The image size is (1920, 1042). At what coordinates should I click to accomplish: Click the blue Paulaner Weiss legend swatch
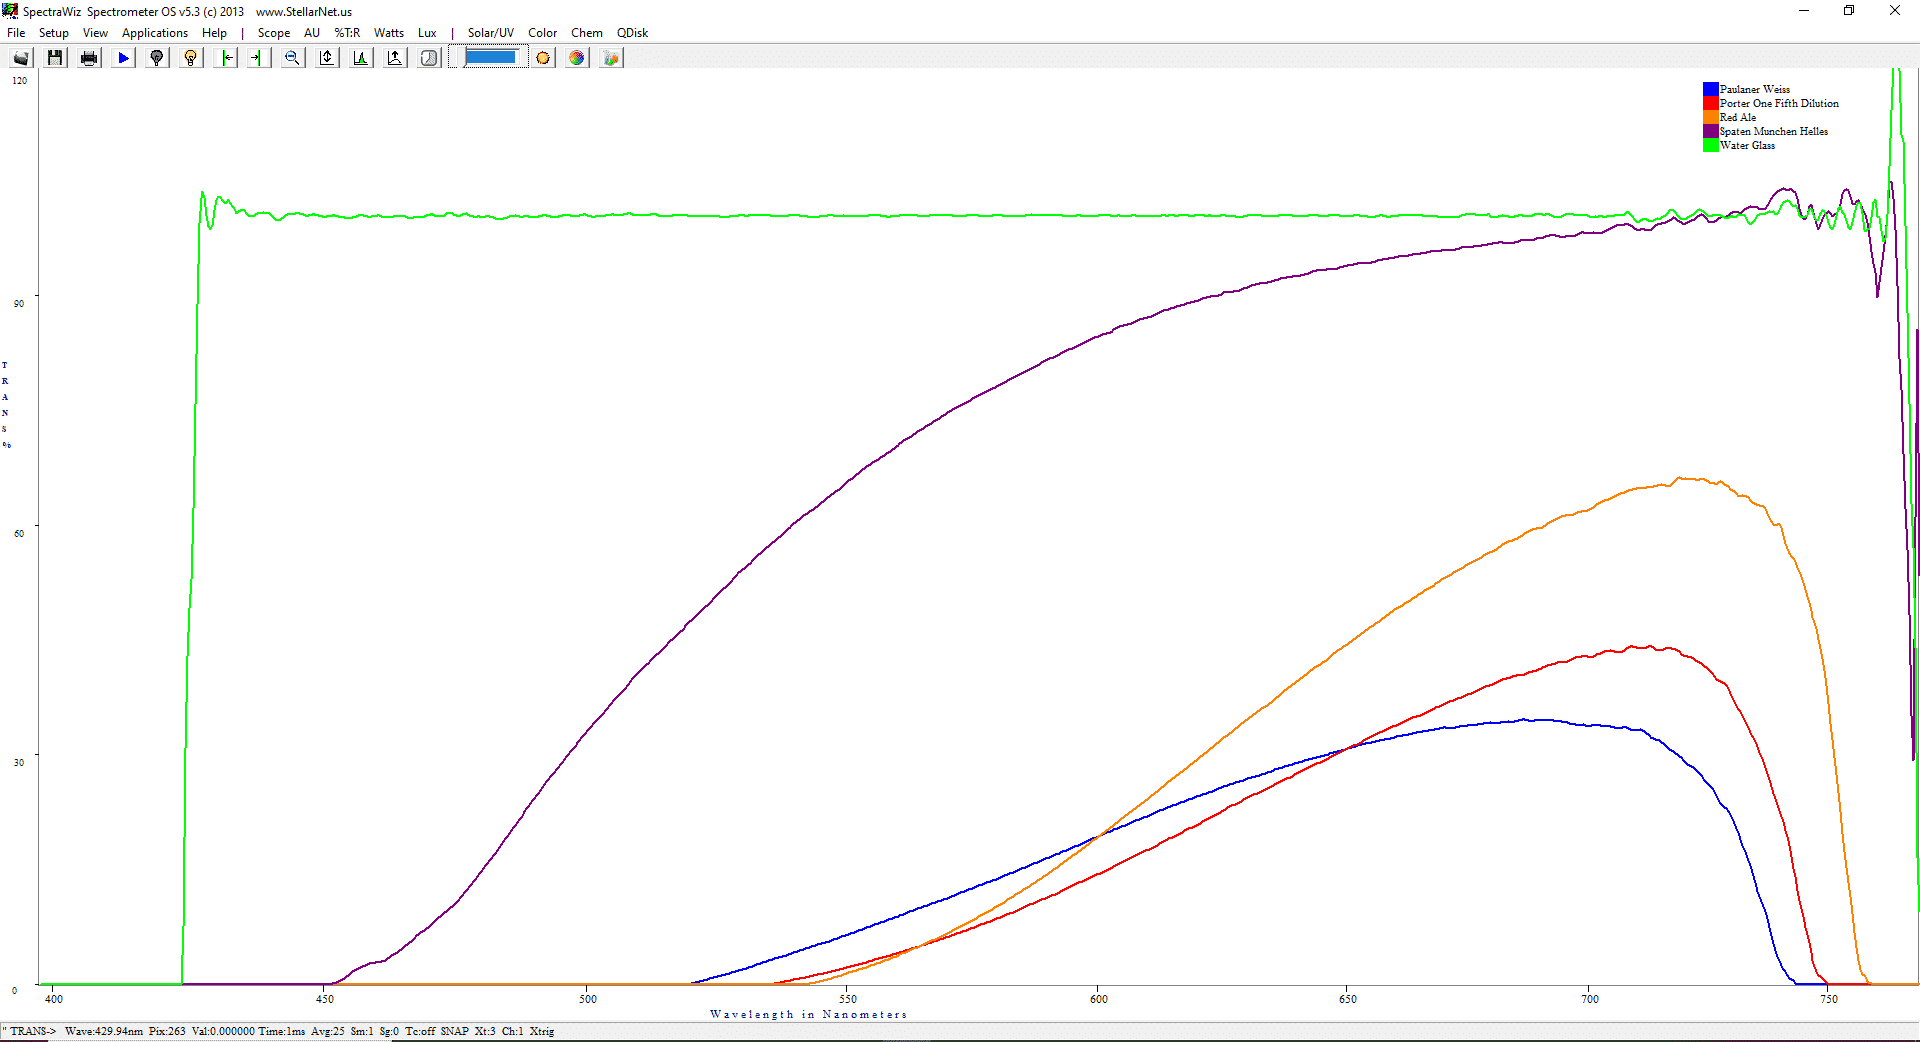coord(1711,89)
